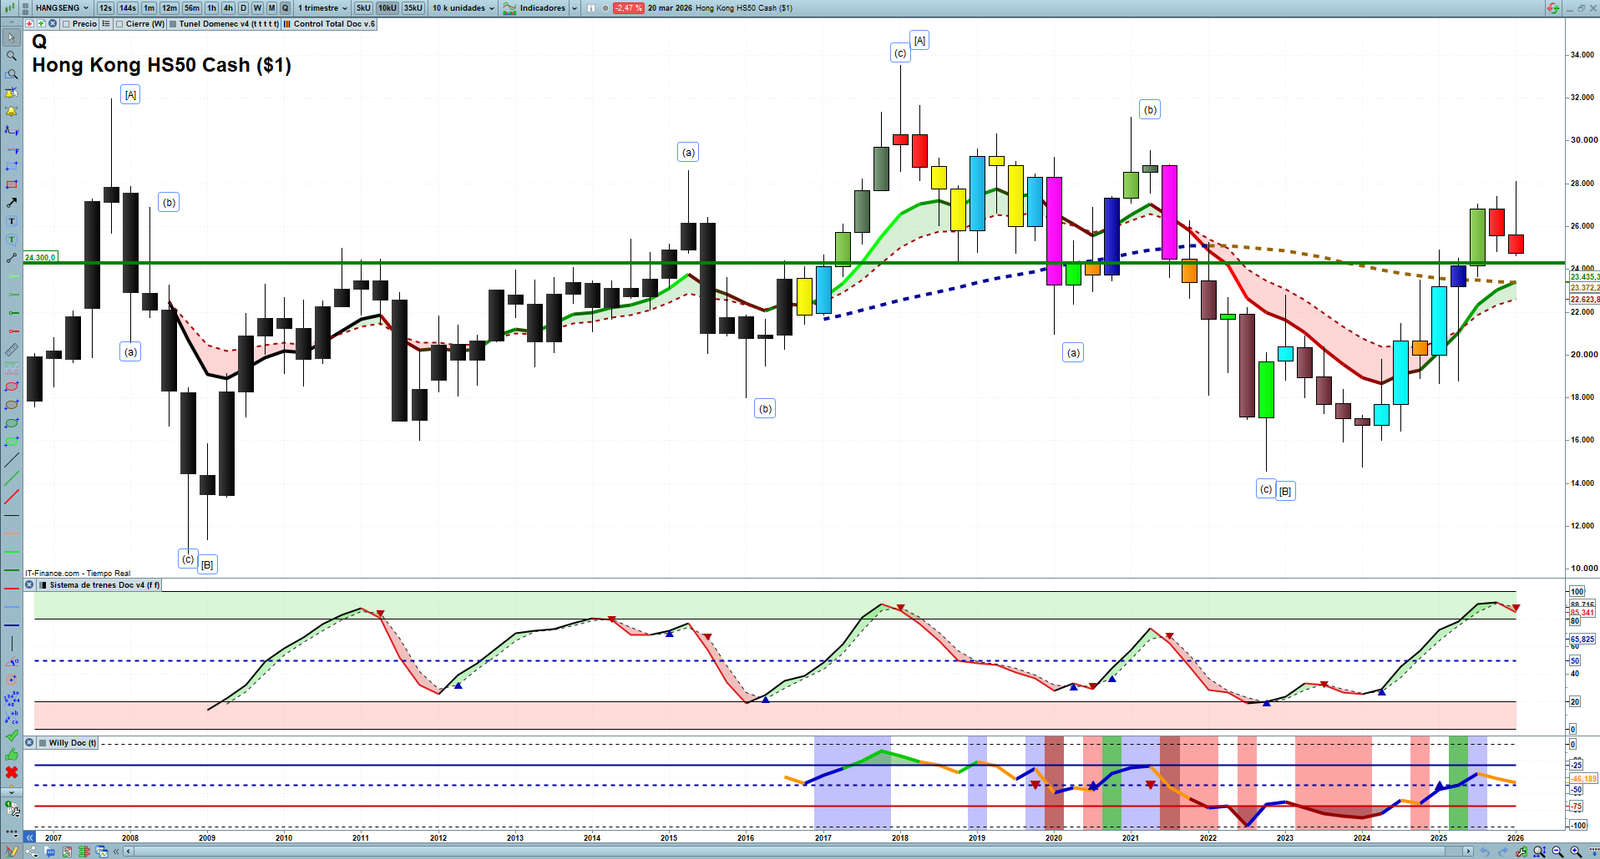Select the black diagonal line tool
The height and width of the screenshot is (859, 1600).
[x=11, y=460]
